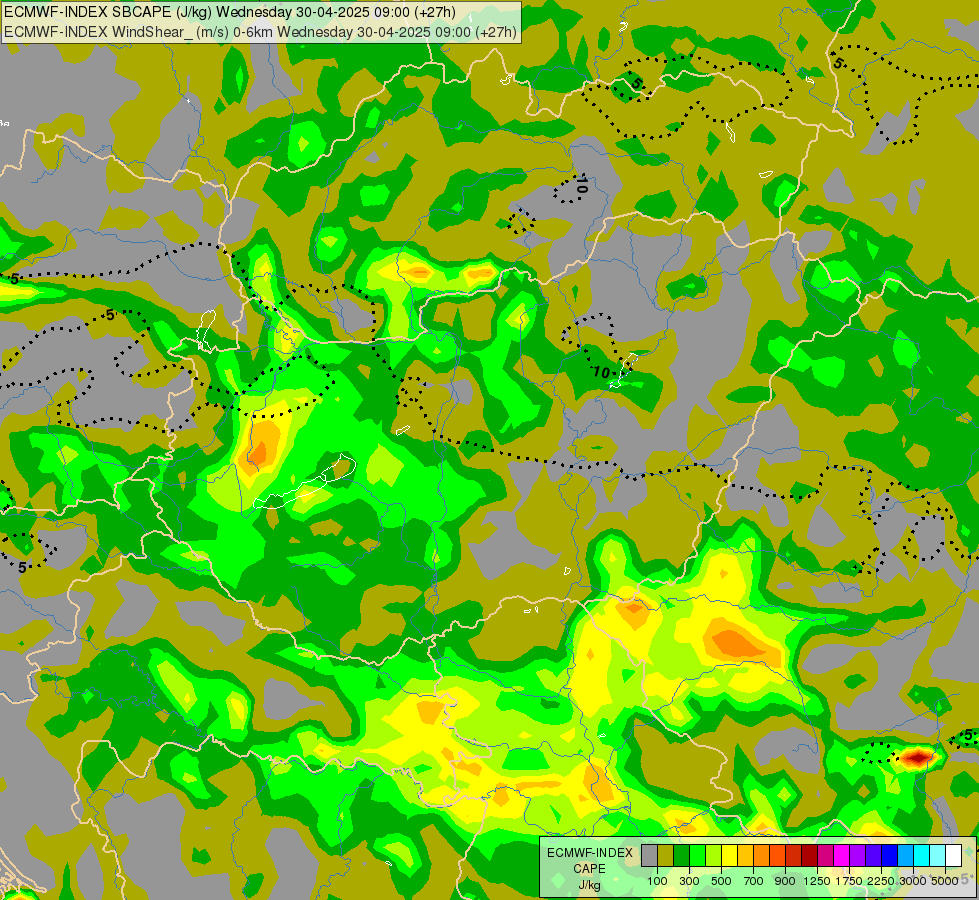Click the 3000 legend value
Screen dimensions: 979x900
(x=913, y=881)
